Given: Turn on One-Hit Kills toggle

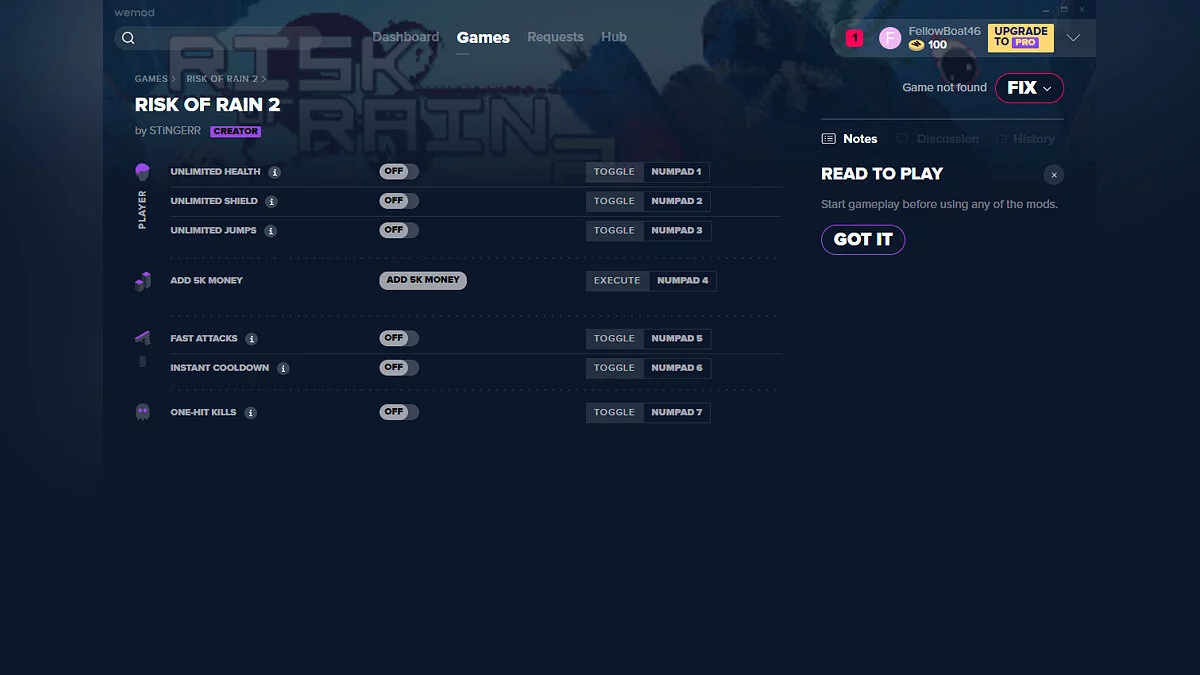Looking at the screenshot, I should 398,412.
